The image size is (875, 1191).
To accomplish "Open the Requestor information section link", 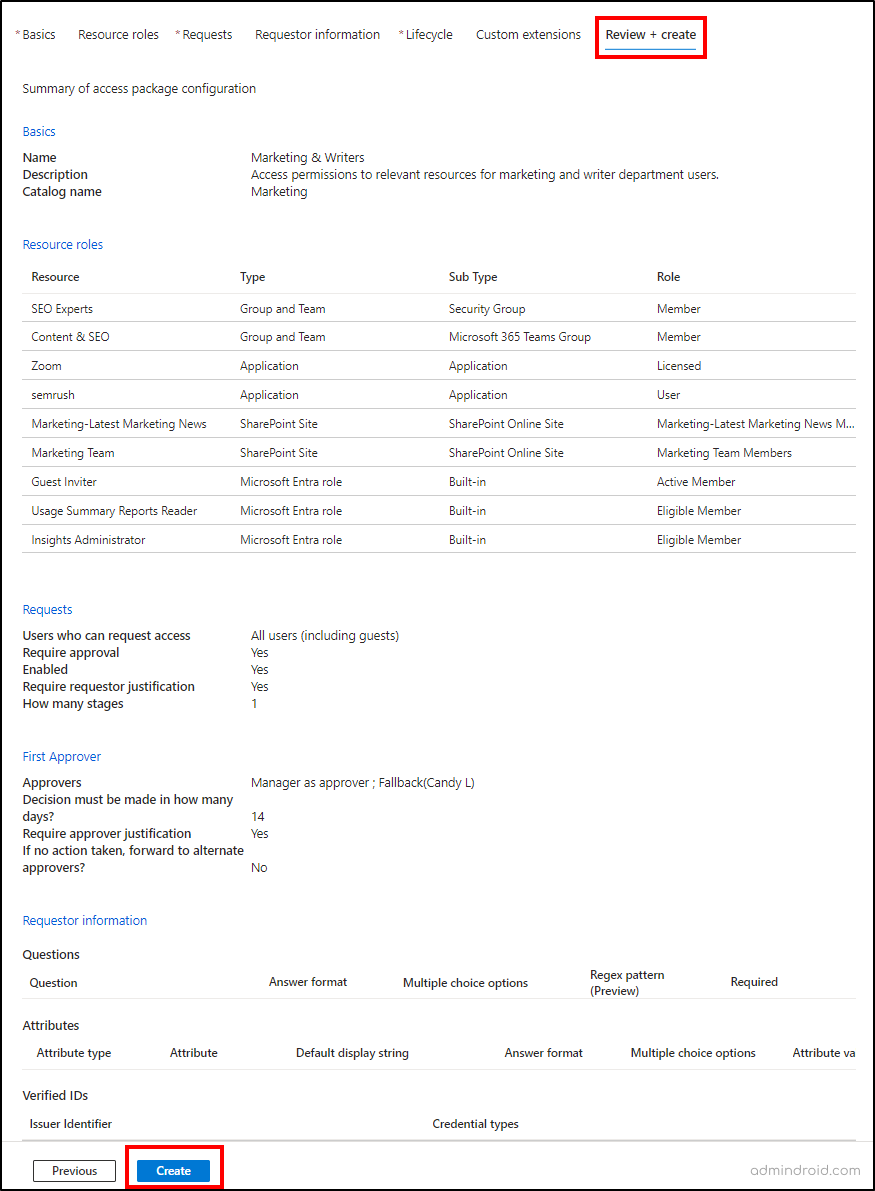I will [x=84, y=920].
